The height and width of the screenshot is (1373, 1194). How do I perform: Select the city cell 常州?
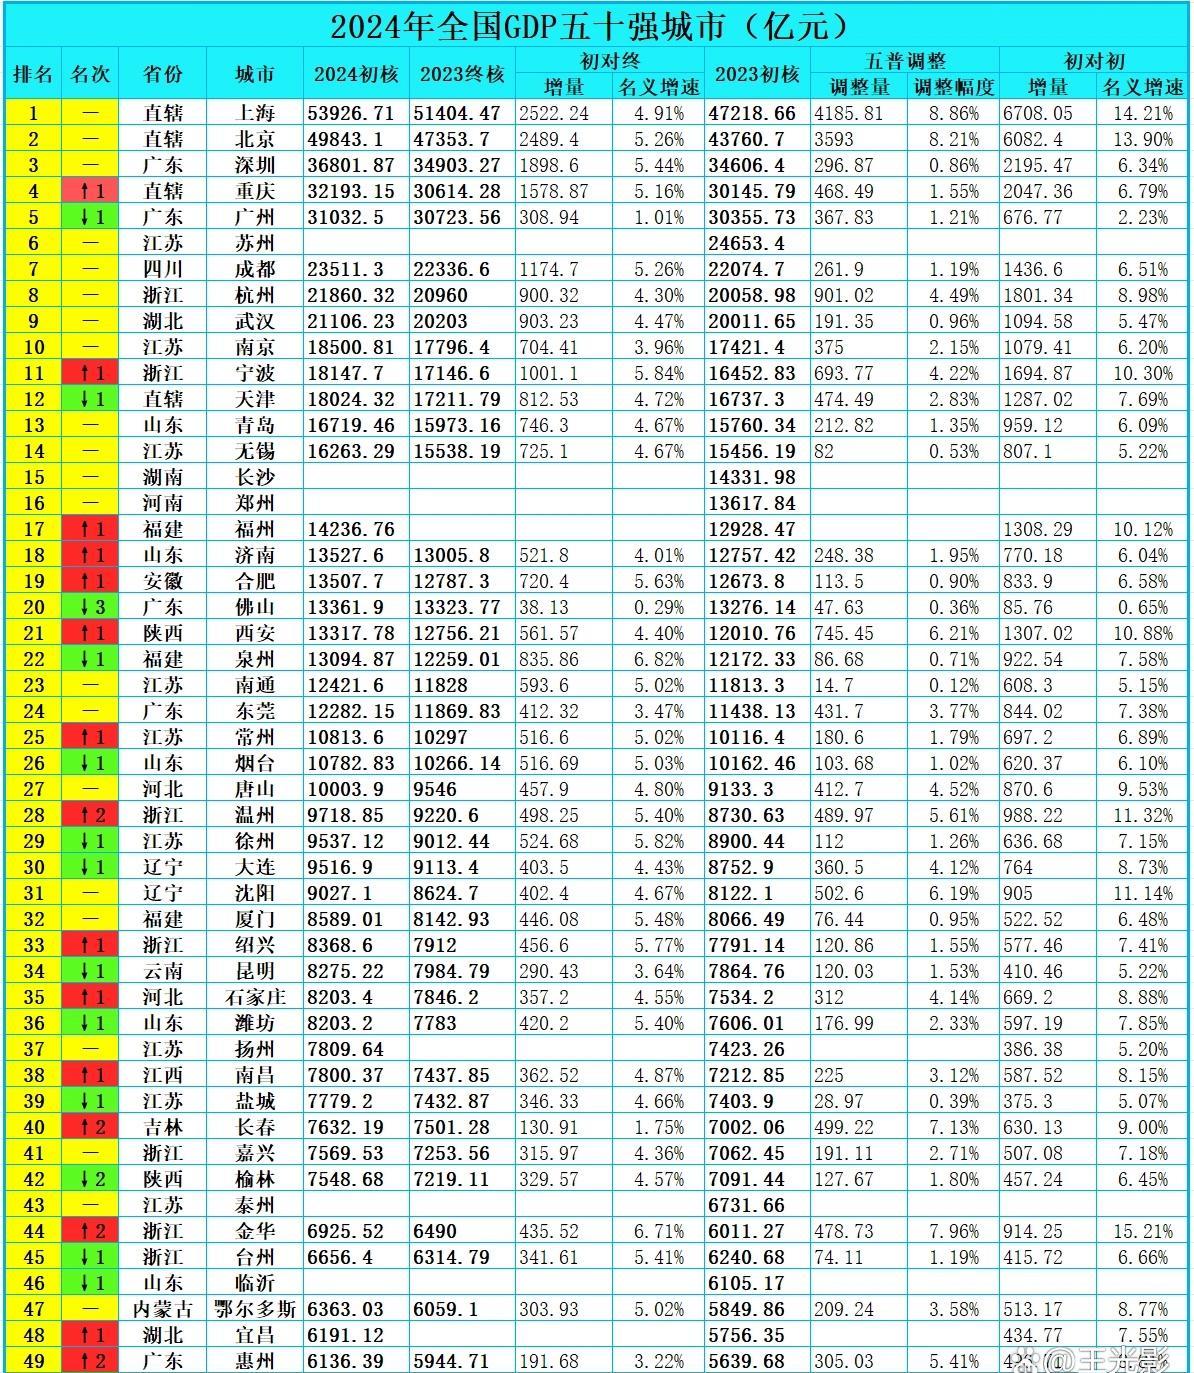[255, 737]
